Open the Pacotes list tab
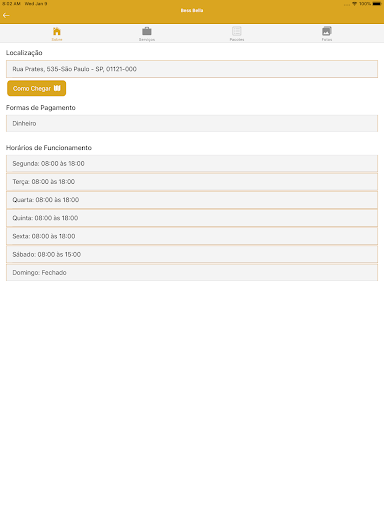The height and width of the screenshot is (512, 384). pos(237,31)
